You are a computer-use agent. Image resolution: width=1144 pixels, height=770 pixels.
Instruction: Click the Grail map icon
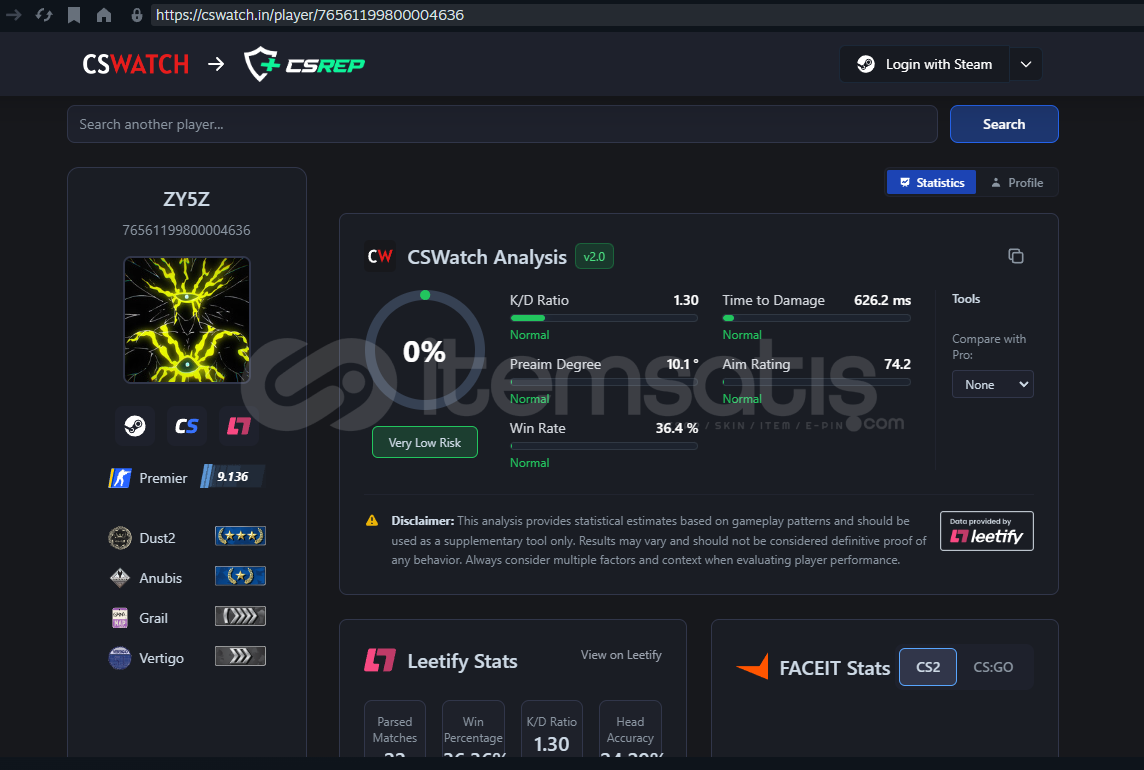click(x=120, y=617)
